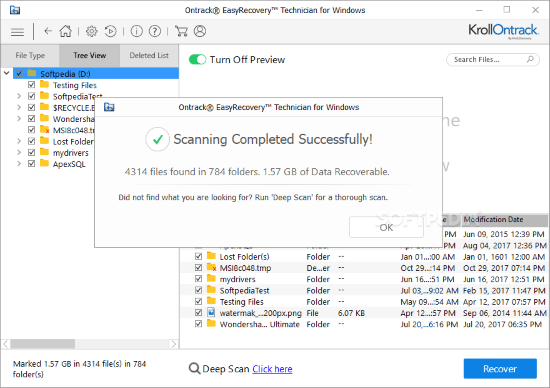Uncheck MSI8c048.tmp checkbox in file list
Image resolution: width=550 pixels, height=388 pixels.
click(x=199, y=268)
